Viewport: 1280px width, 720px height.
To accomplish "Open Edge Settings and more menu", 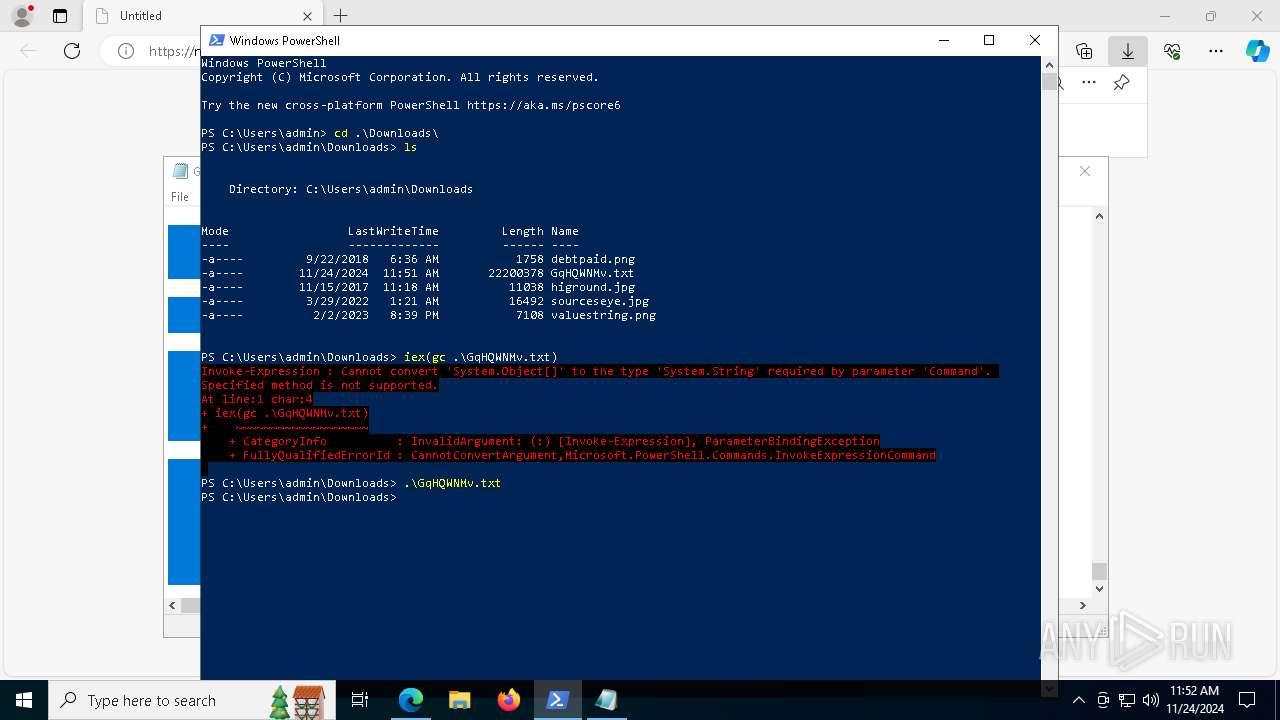I will coord(1216,51).
